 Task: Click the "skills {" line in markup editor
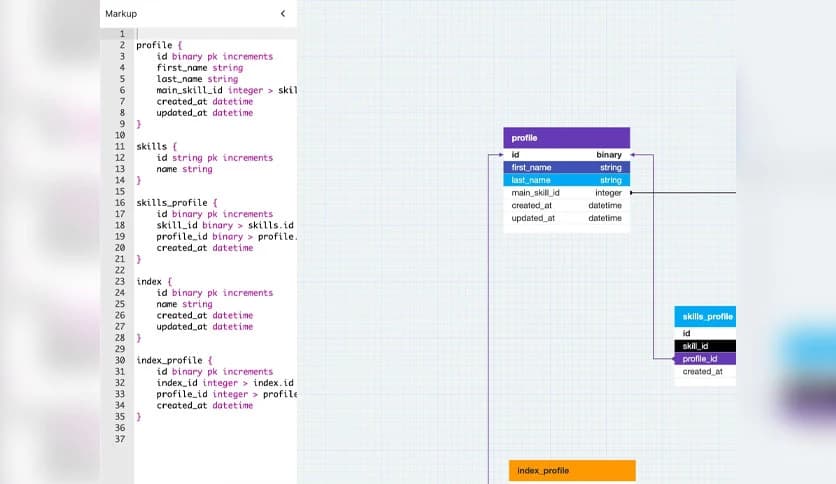tap(158, 146)
